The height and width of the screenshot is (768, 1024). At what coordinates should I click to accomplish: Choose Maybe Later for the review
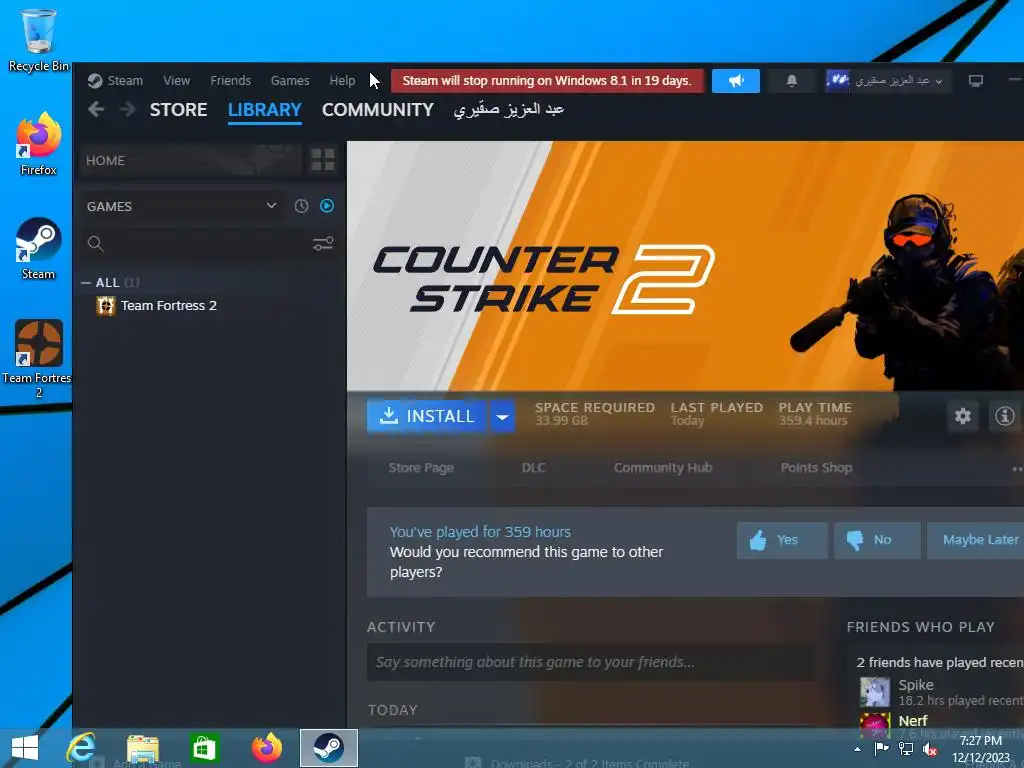(976, 540)
